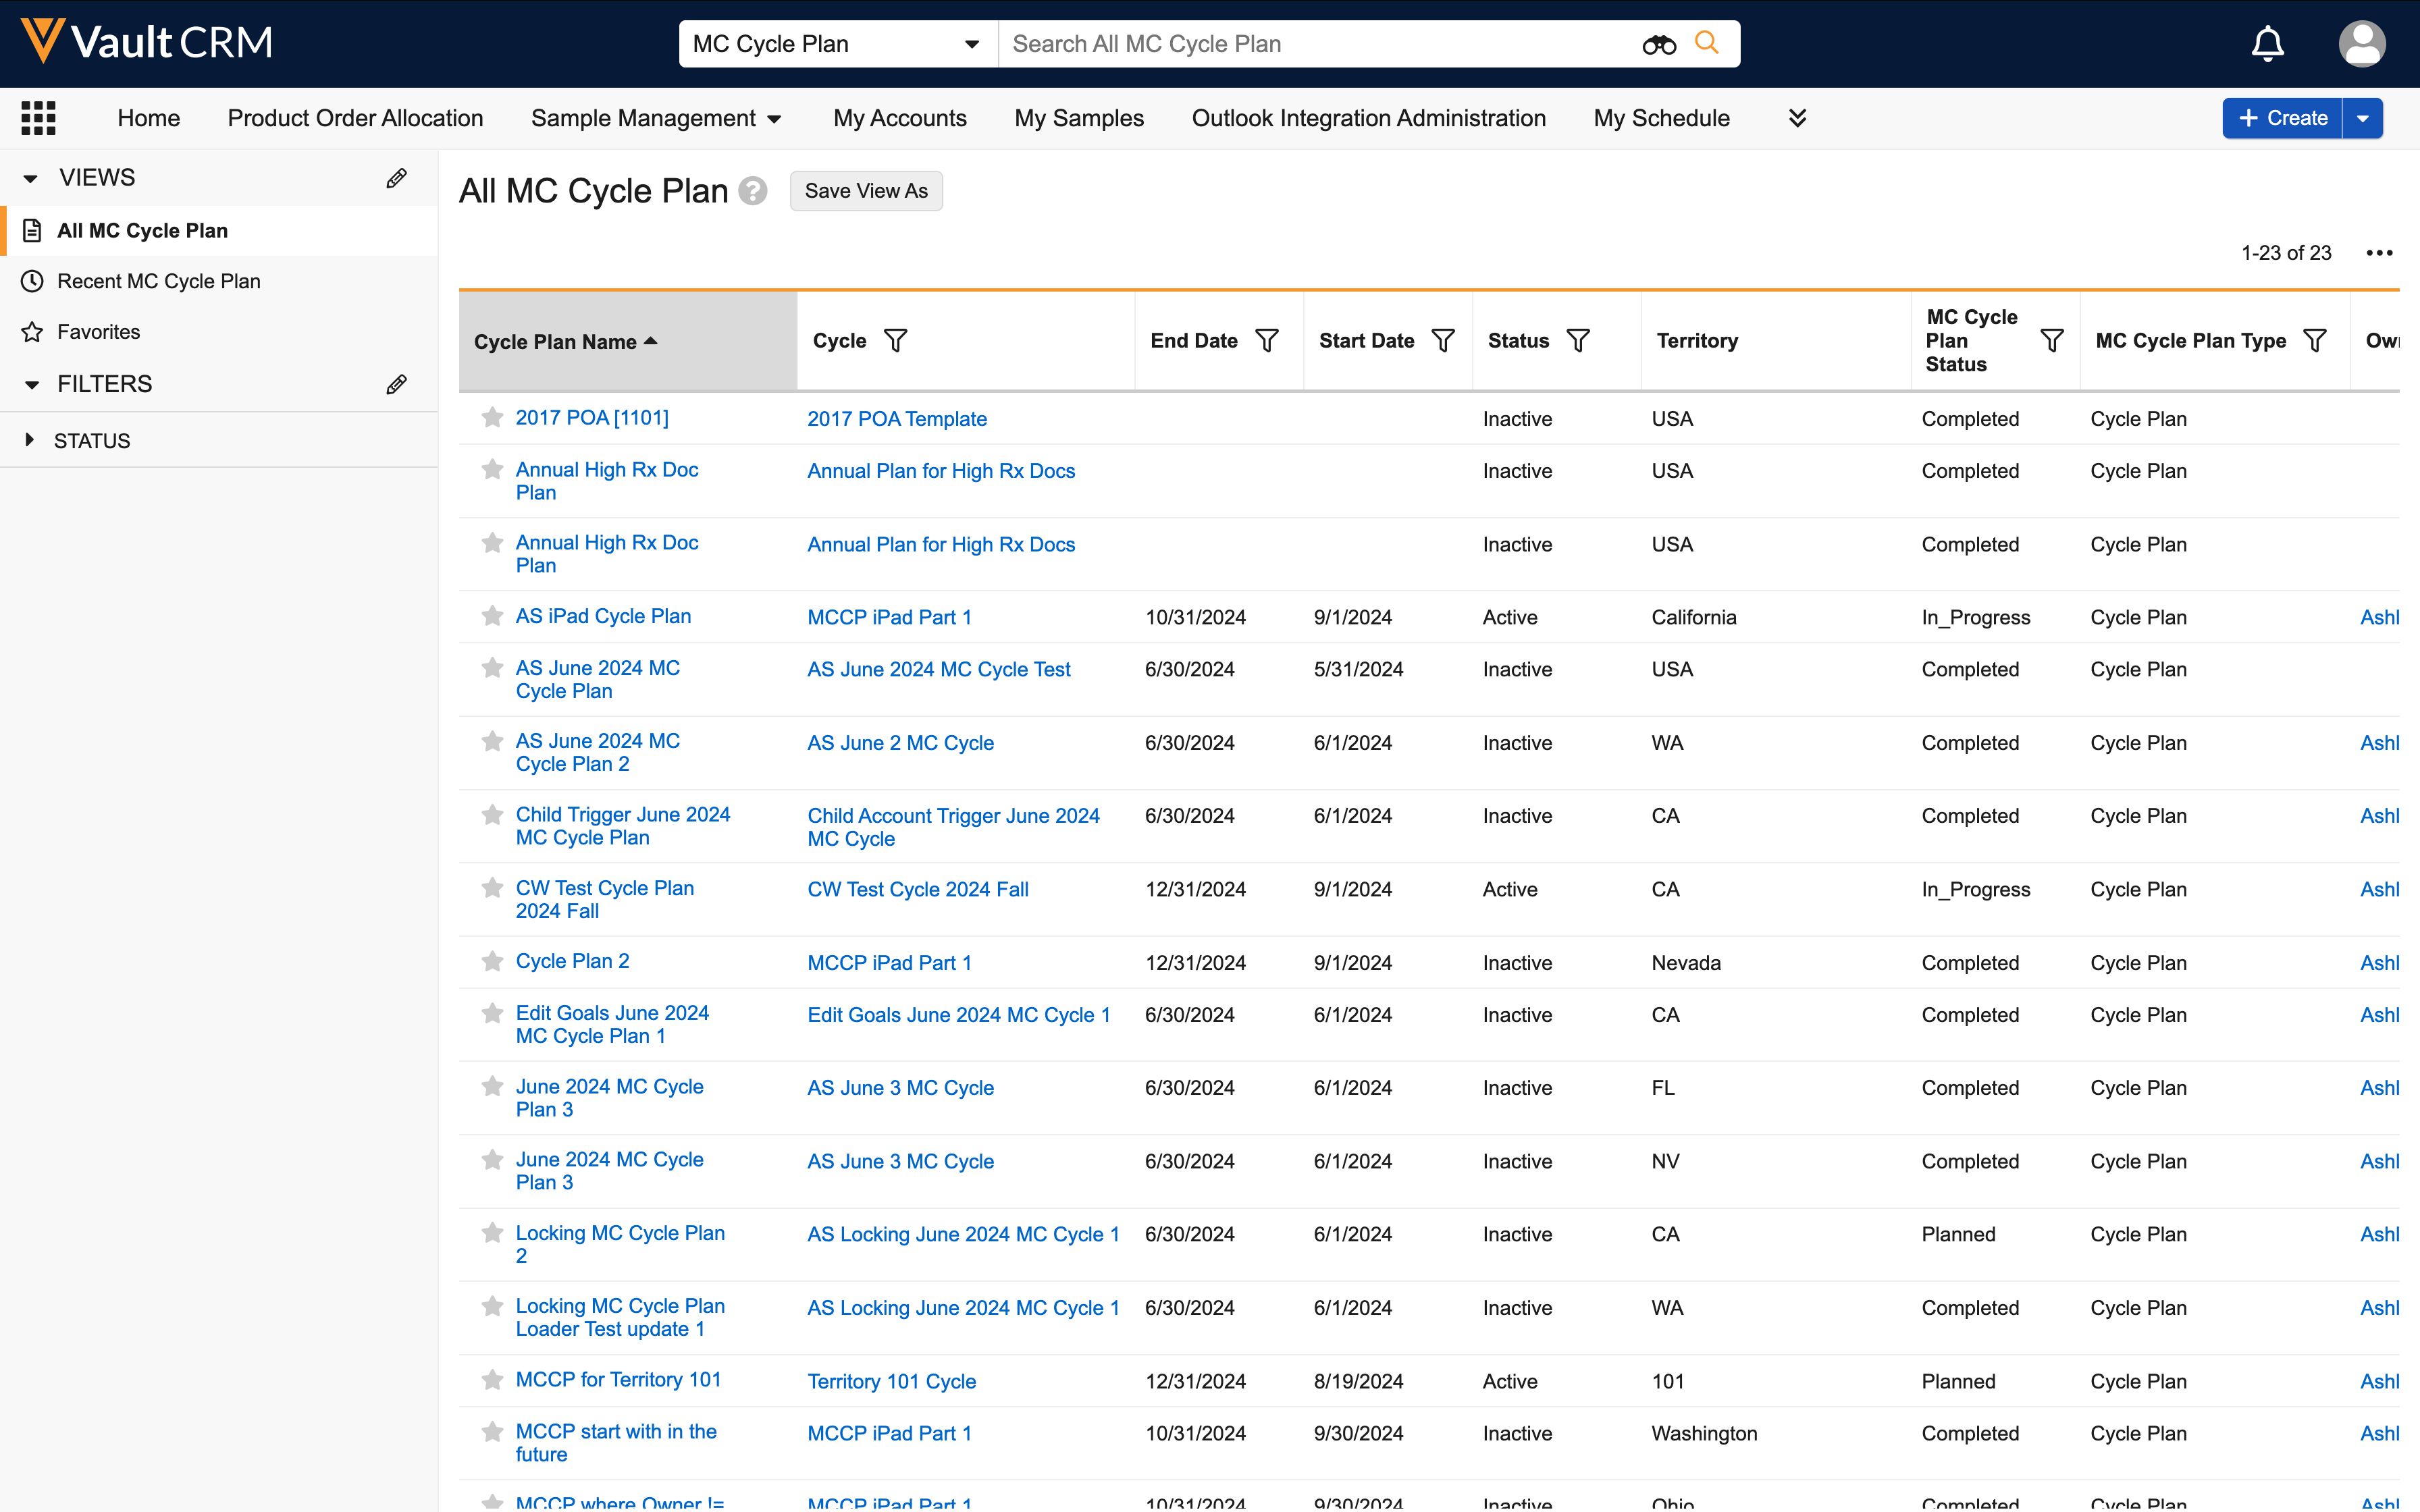The image size is (2420, 1512).
Task: Open the help icon beside page title
Action: [753, 191]
